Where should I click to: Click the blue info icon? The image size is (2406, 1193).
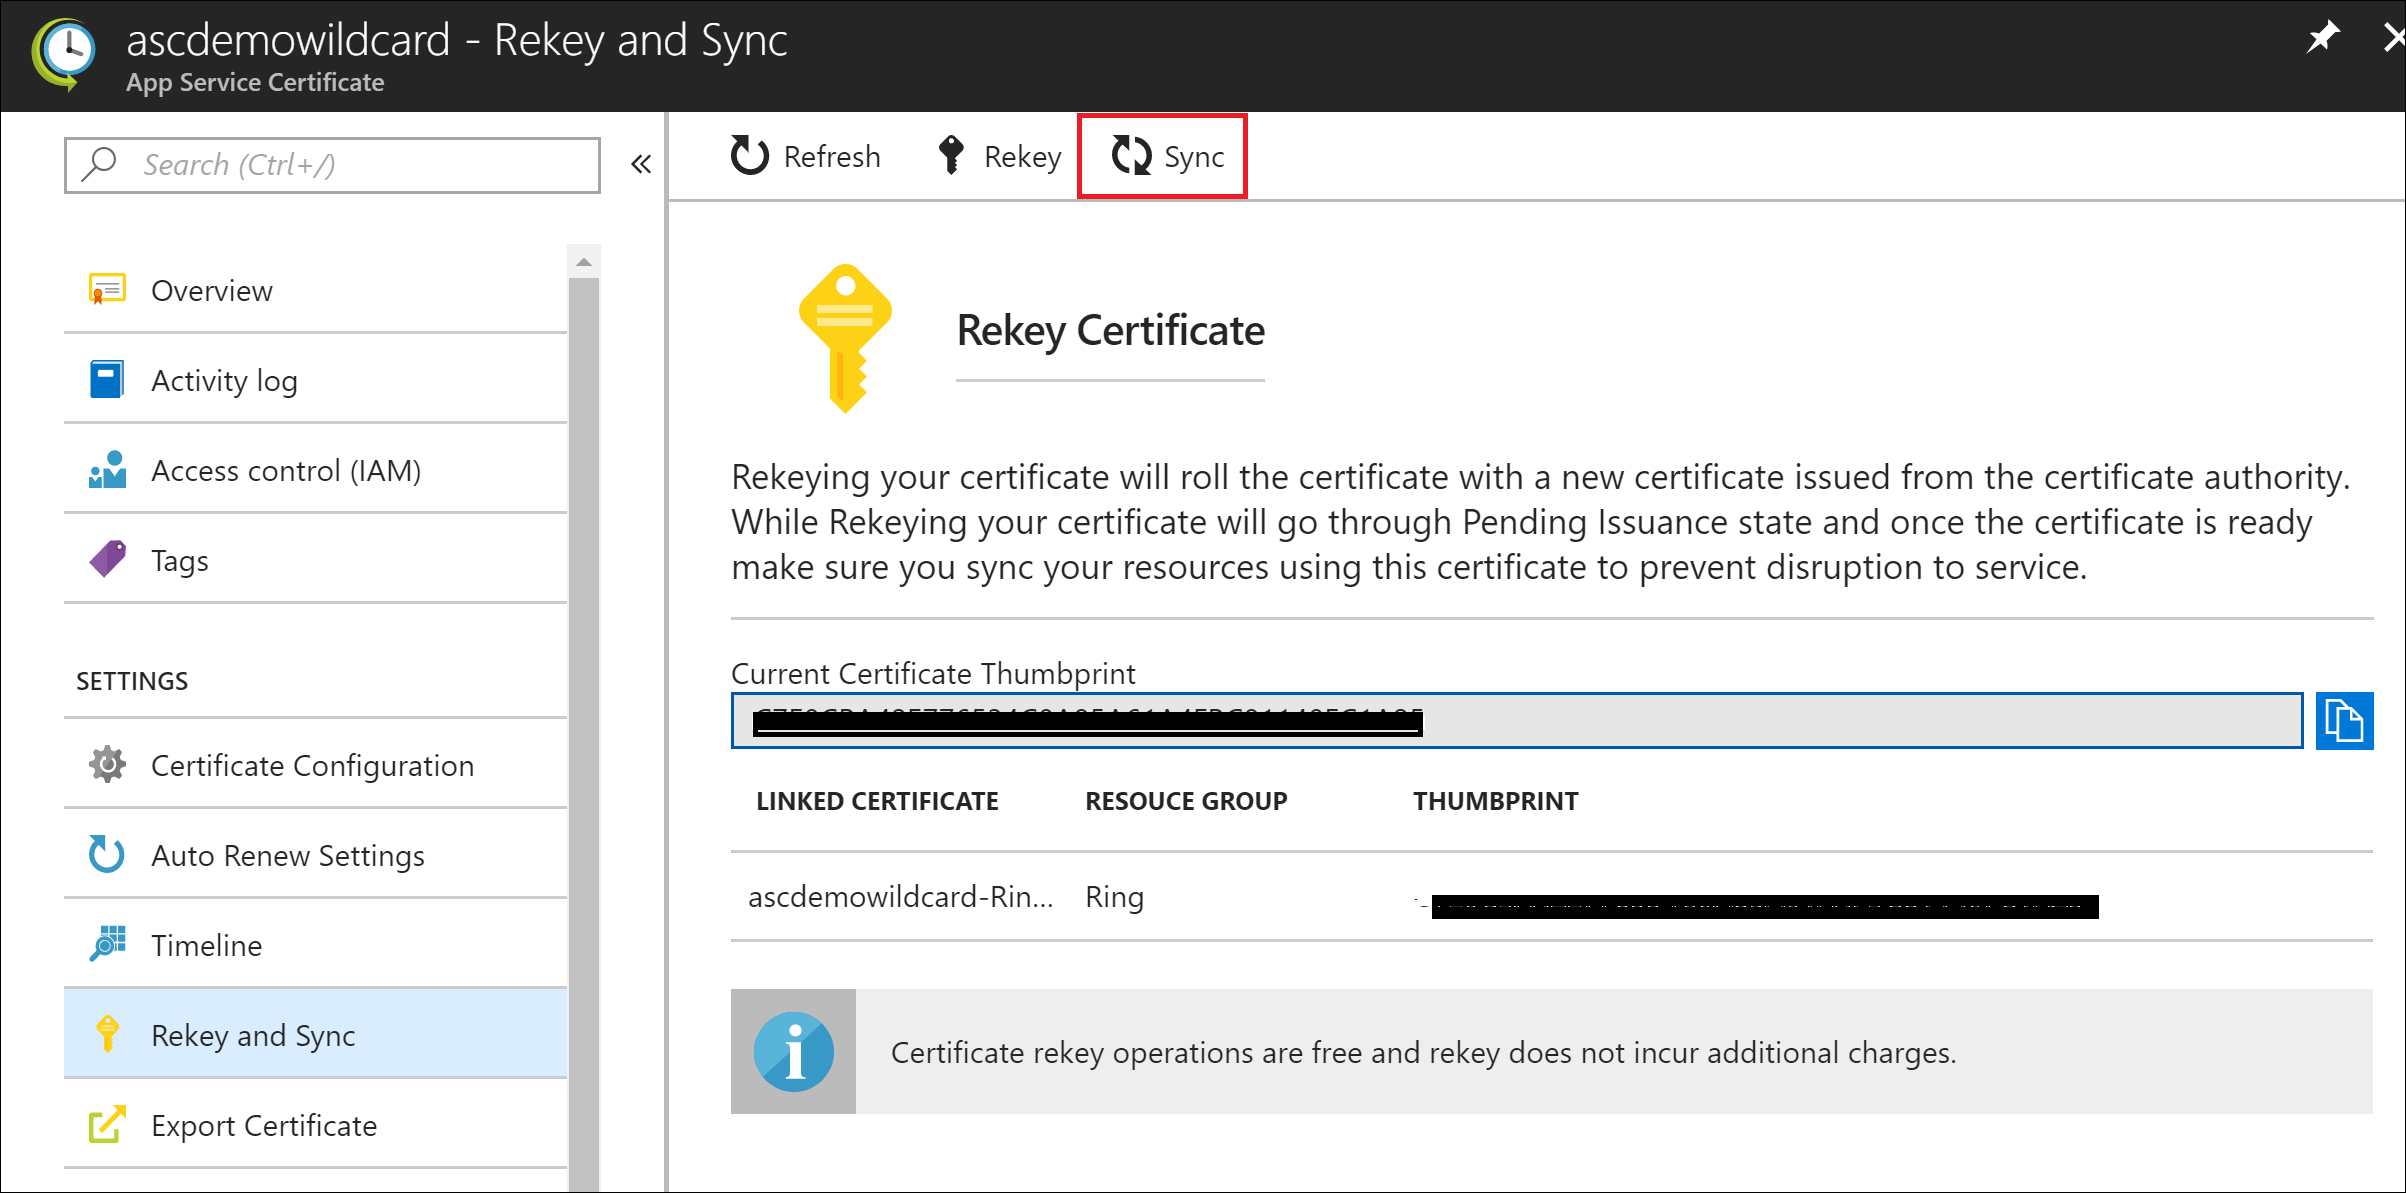tap(793, 1052)
